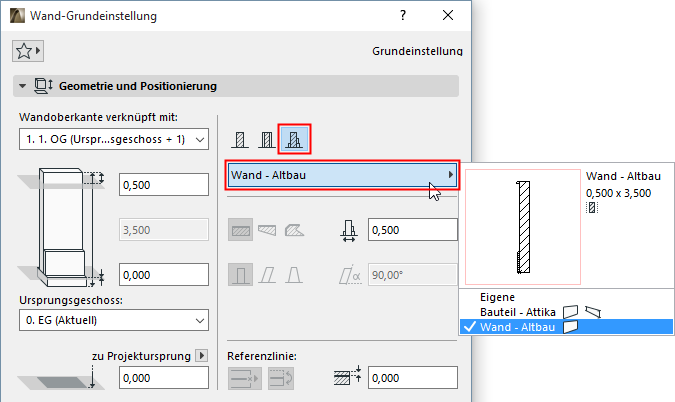
Task: Click the zu Projektursprung arrow button
Action: [200, 355]
